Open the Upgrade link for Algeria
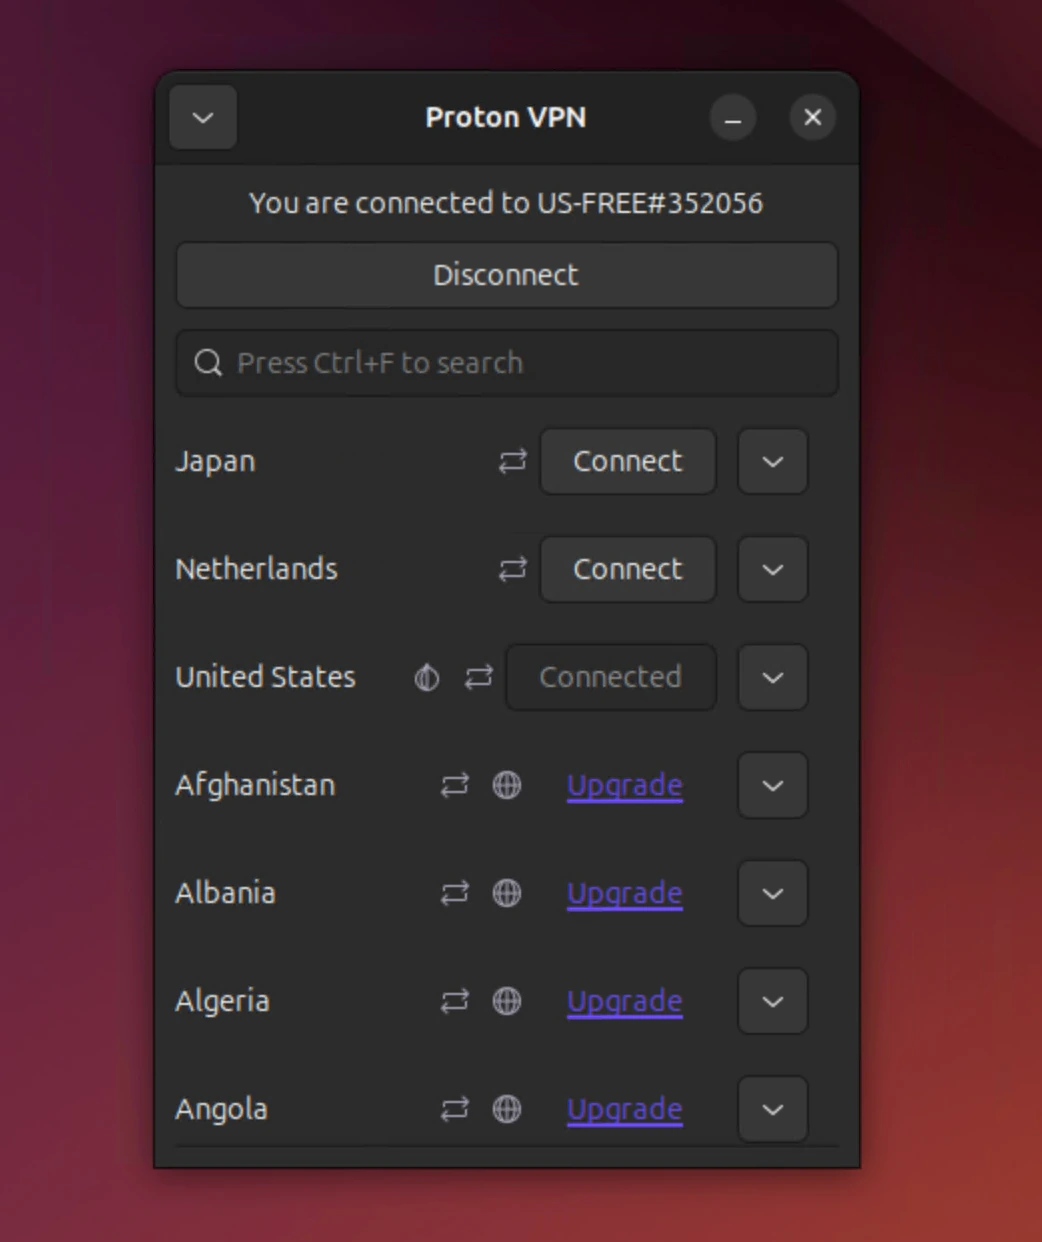 click(x=624, y=1001)
